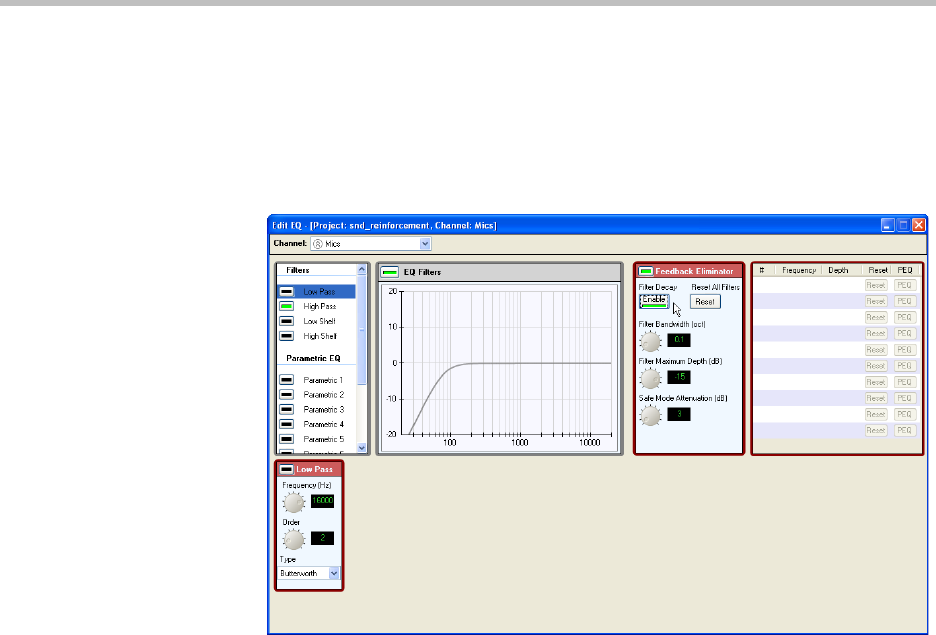Toggle the High Pass filter enable icon
Image resolution: width=936 pixels, height=635 pixels.
point(287,307)
